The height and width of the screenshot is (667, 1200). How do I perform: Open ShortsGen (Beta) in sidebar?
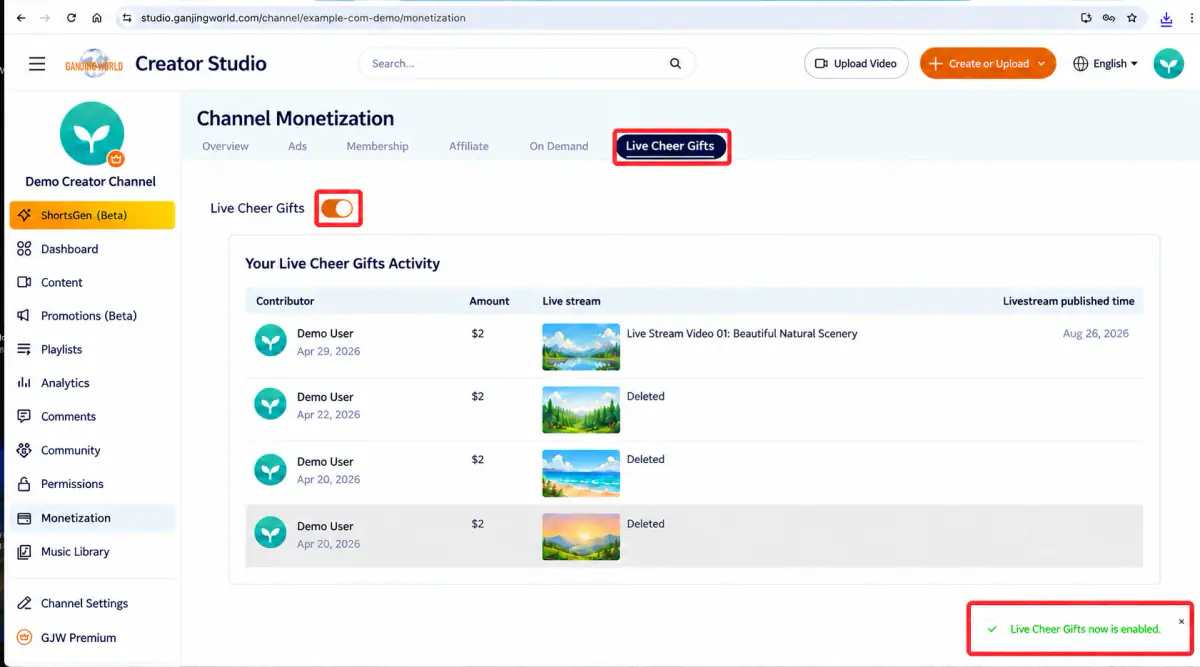[92, 215]
